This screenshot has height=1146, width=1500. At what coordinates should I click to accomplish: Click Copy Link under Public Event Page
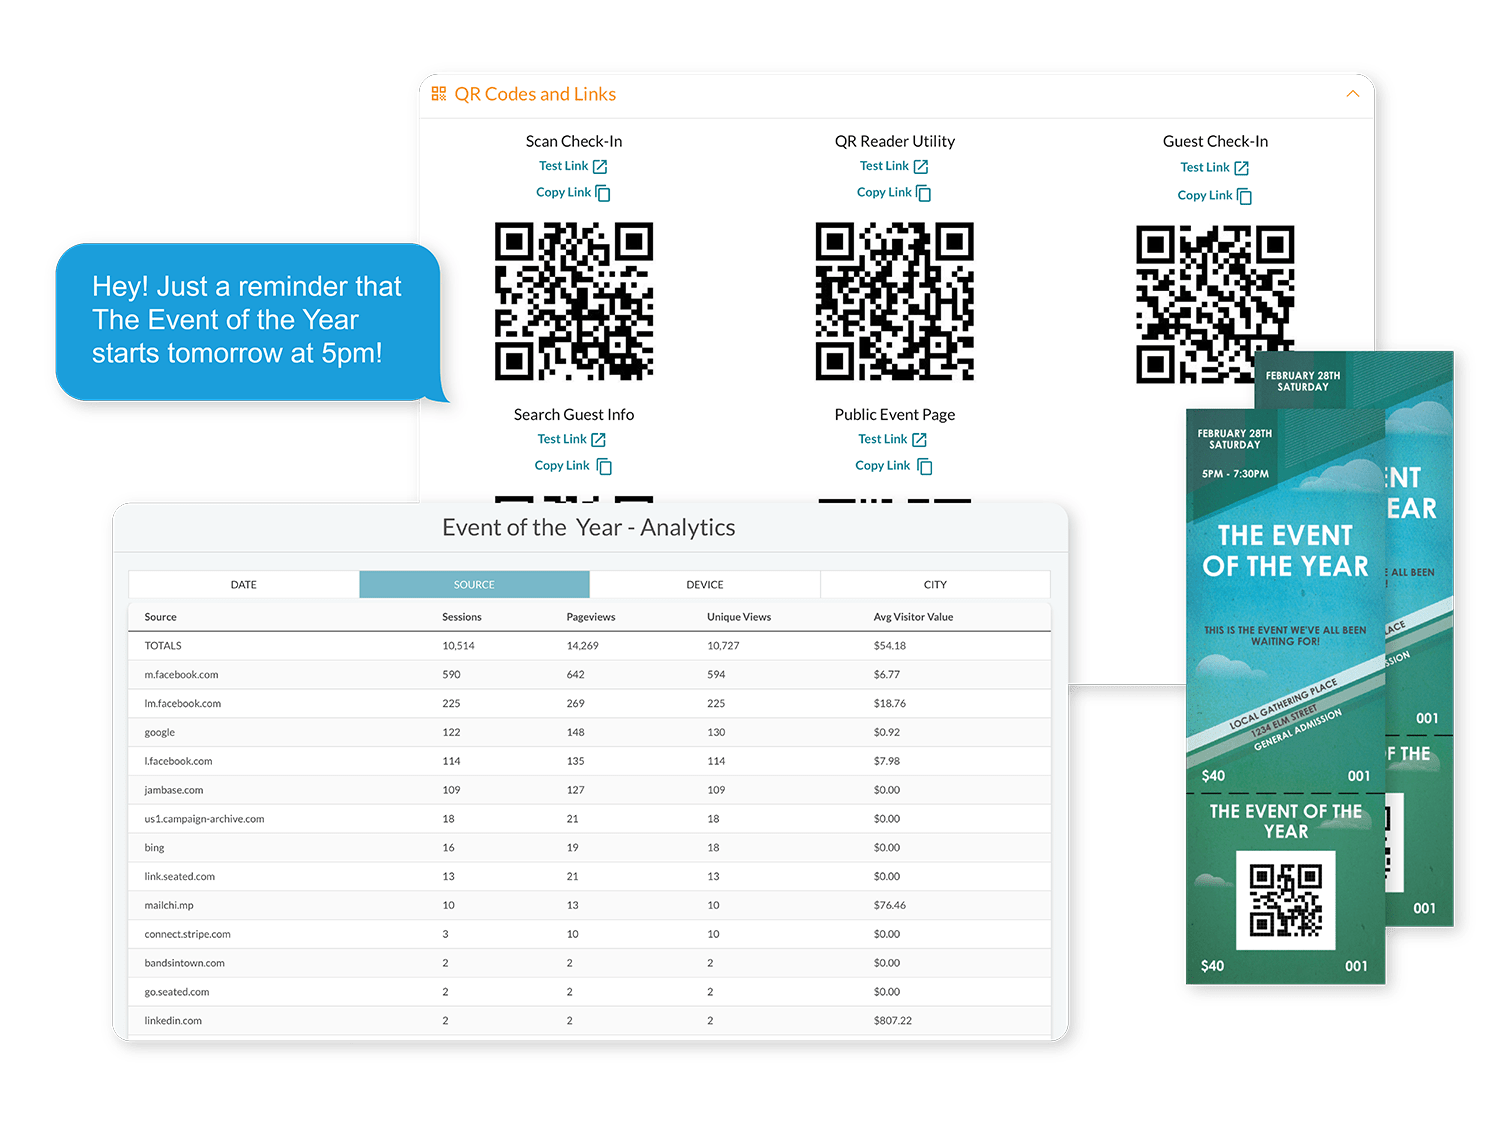(883, 465)
